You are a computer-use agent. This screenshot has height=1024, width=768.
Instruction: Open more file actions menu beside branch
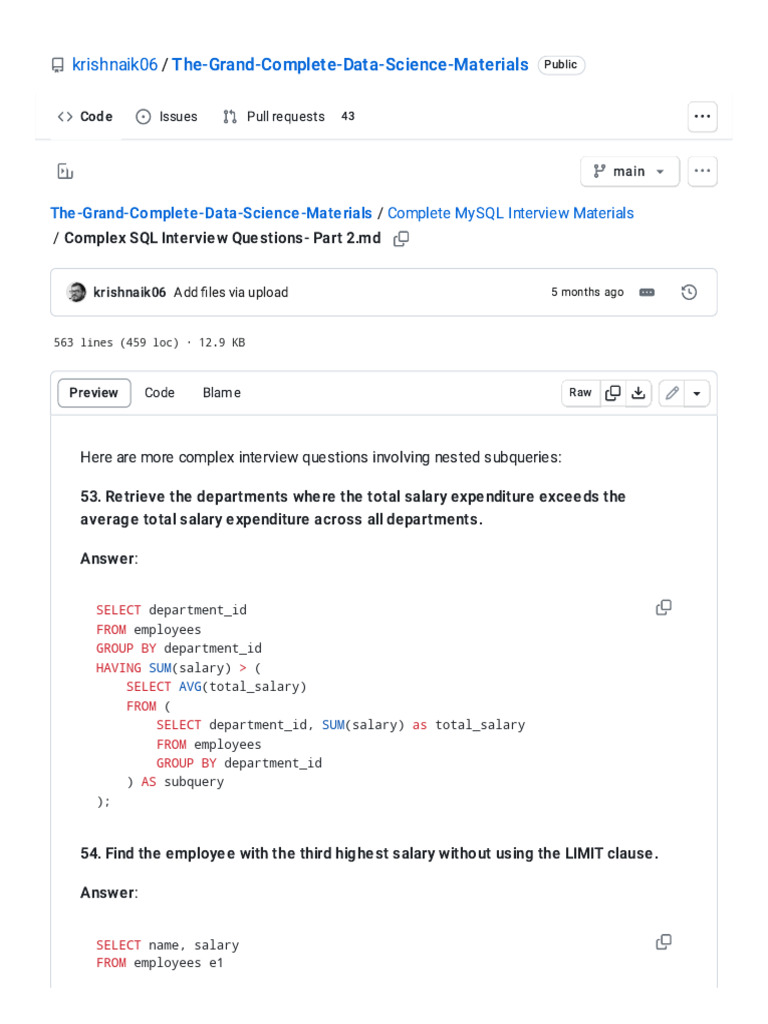click(x=702, y=171)
